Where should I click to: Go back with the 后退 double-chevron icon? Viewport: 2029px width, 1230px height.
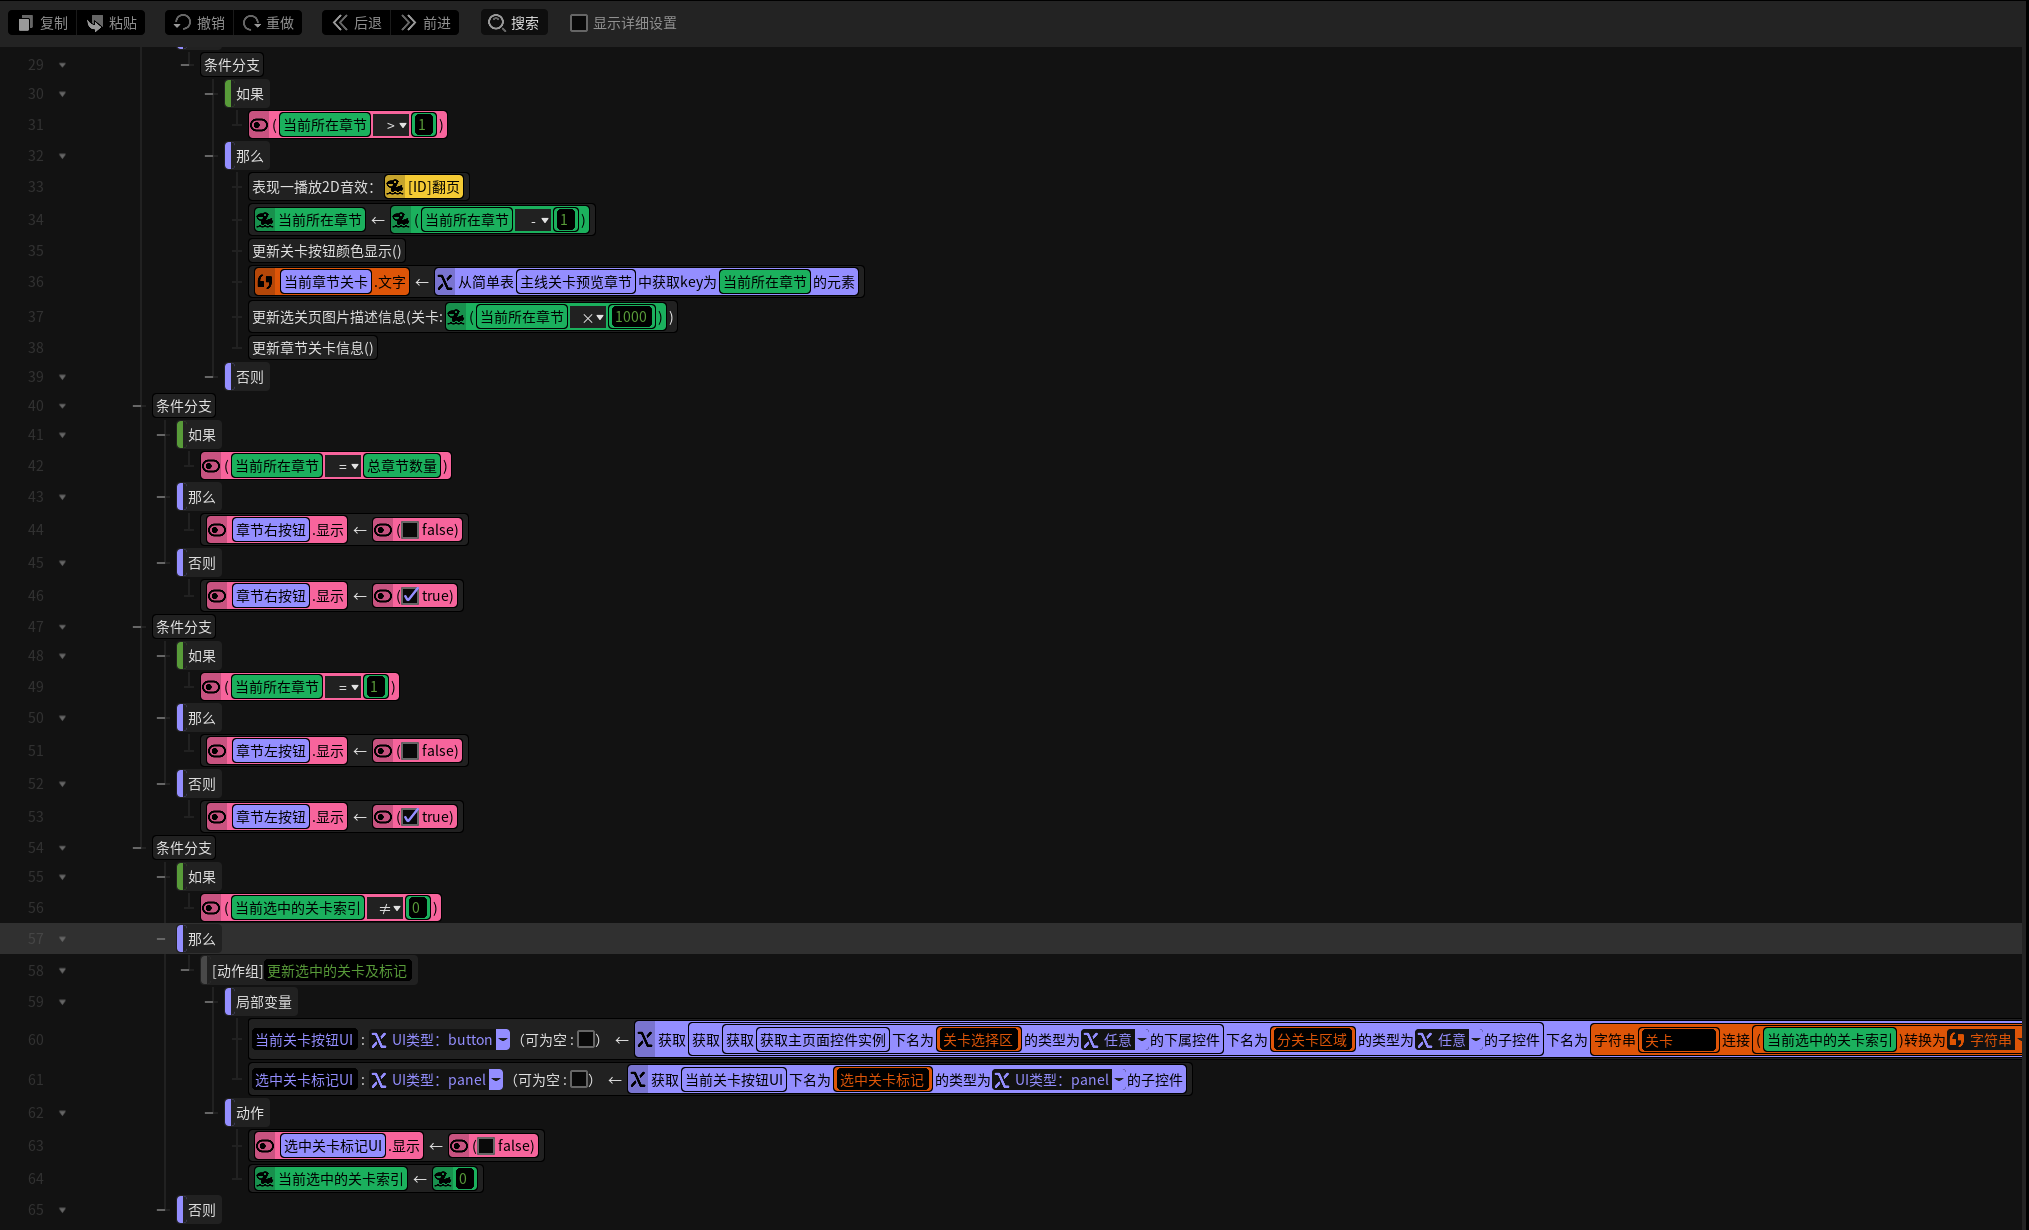pos(340,22)
